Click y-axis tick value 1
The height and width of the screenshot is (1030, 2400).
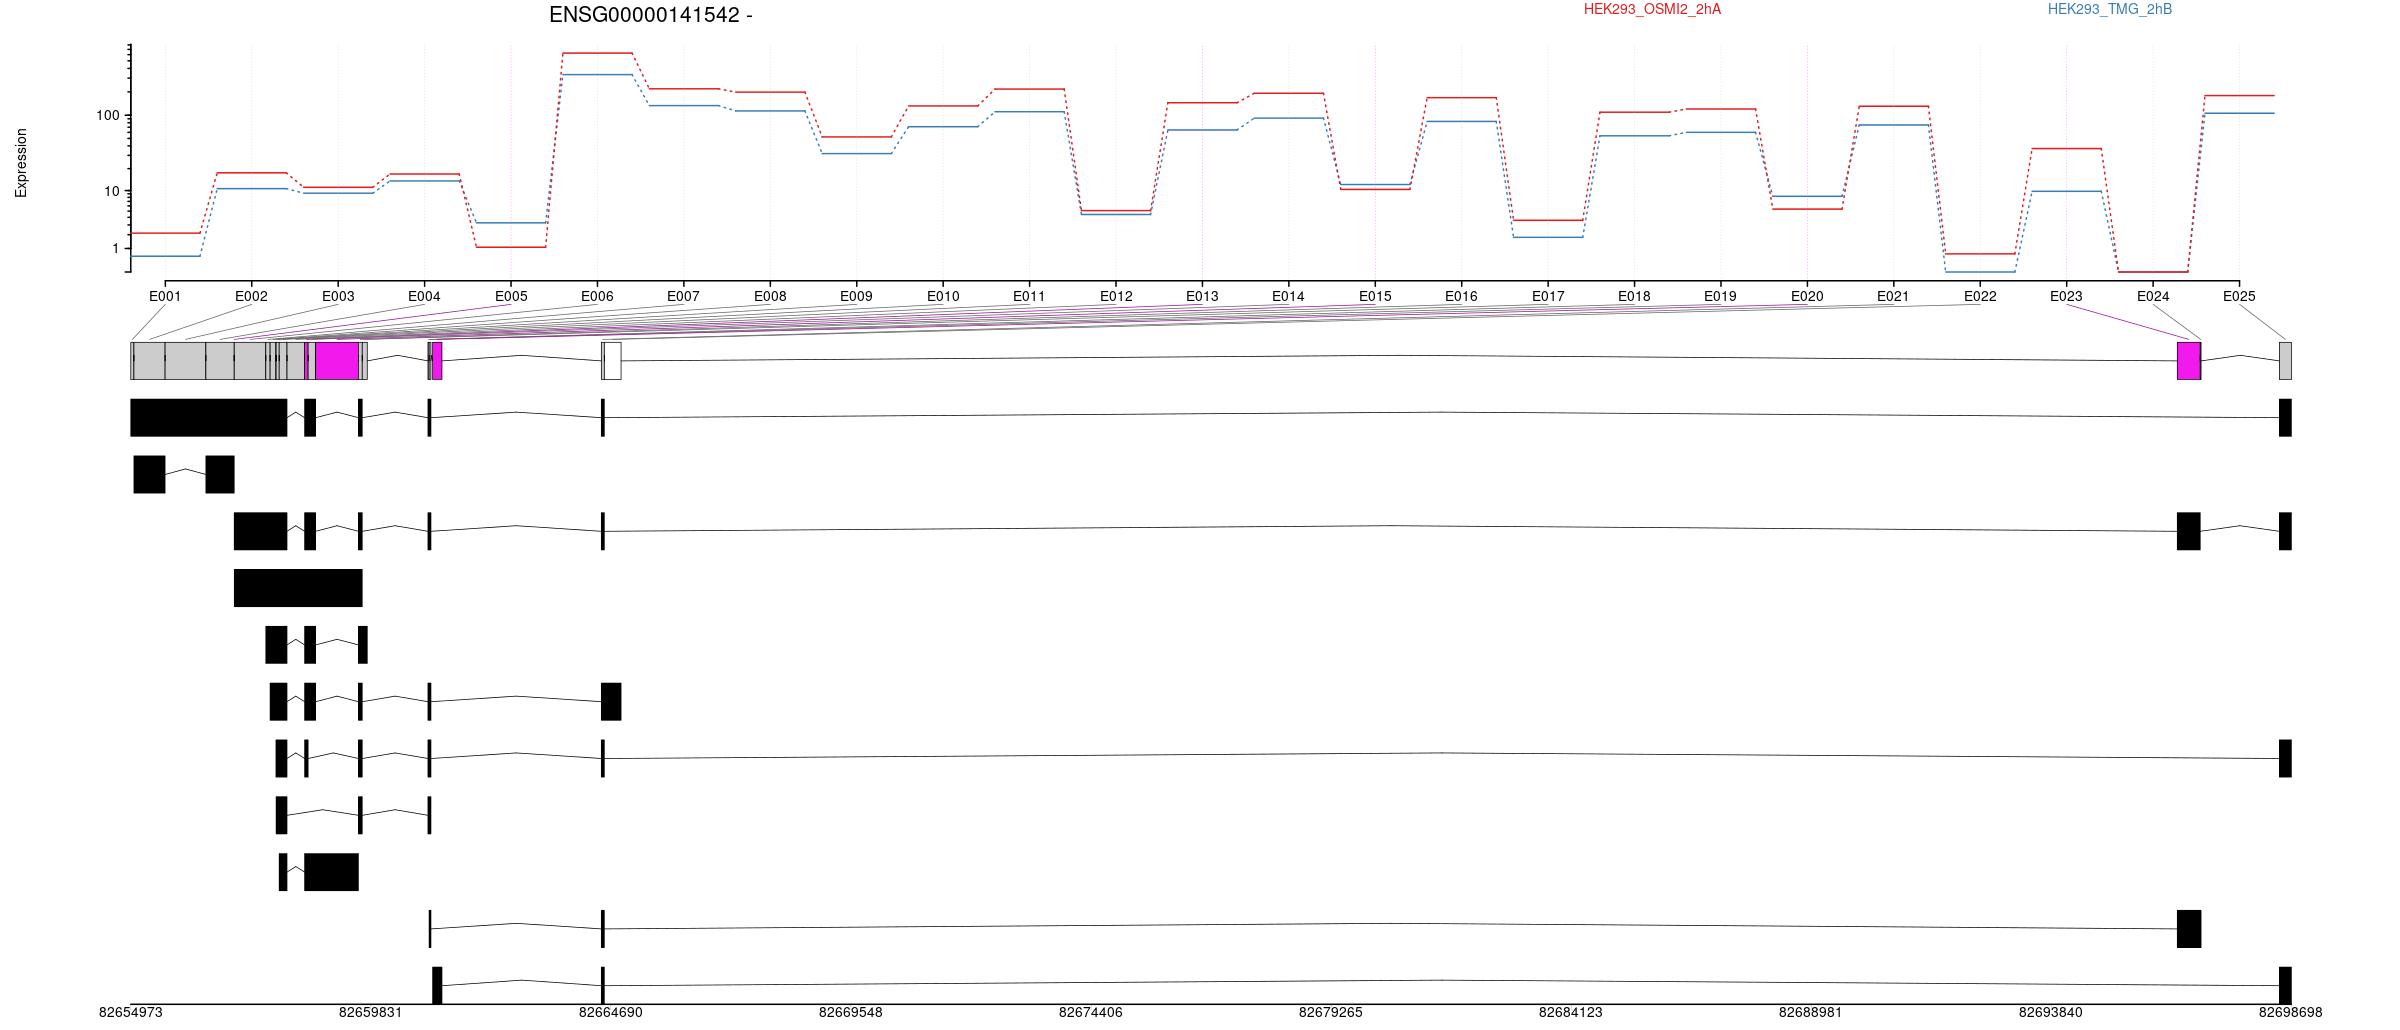[116, 248]
